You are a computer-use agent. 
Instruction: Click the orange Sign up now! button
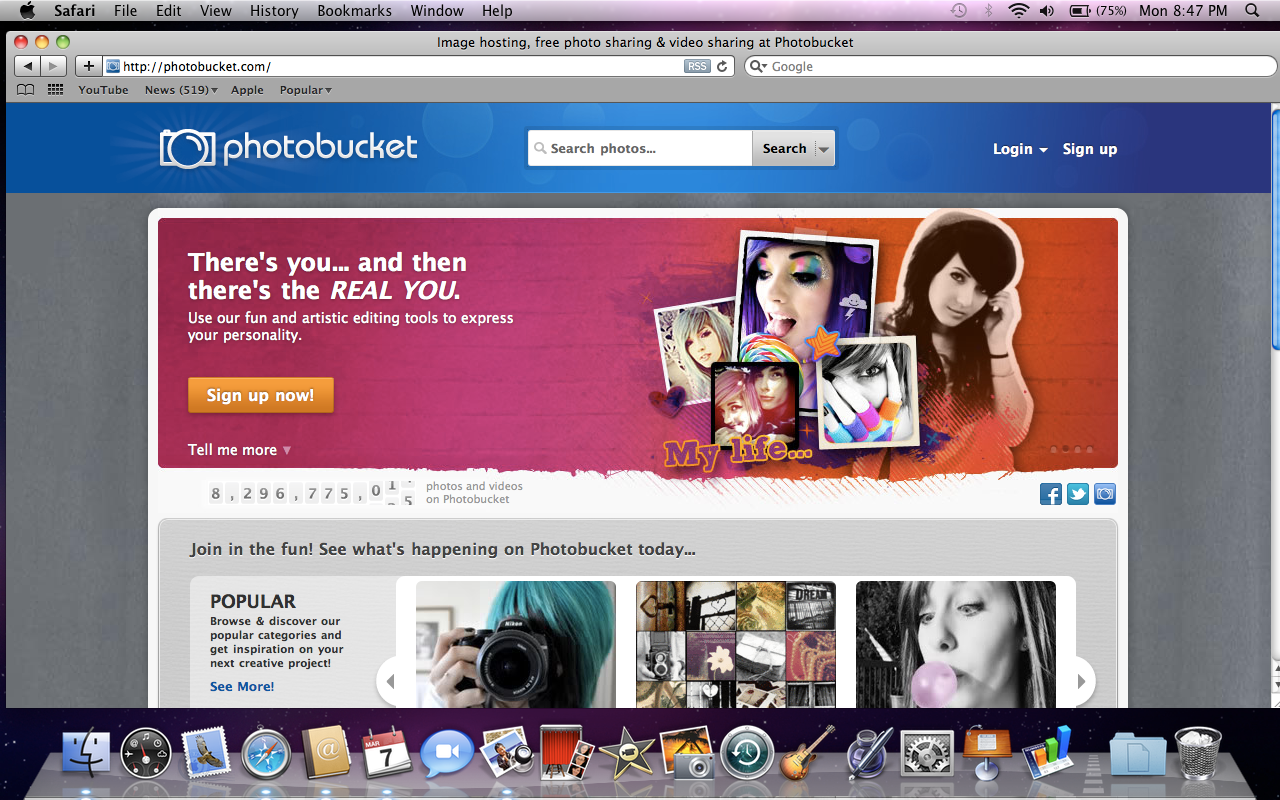[260, 395]
